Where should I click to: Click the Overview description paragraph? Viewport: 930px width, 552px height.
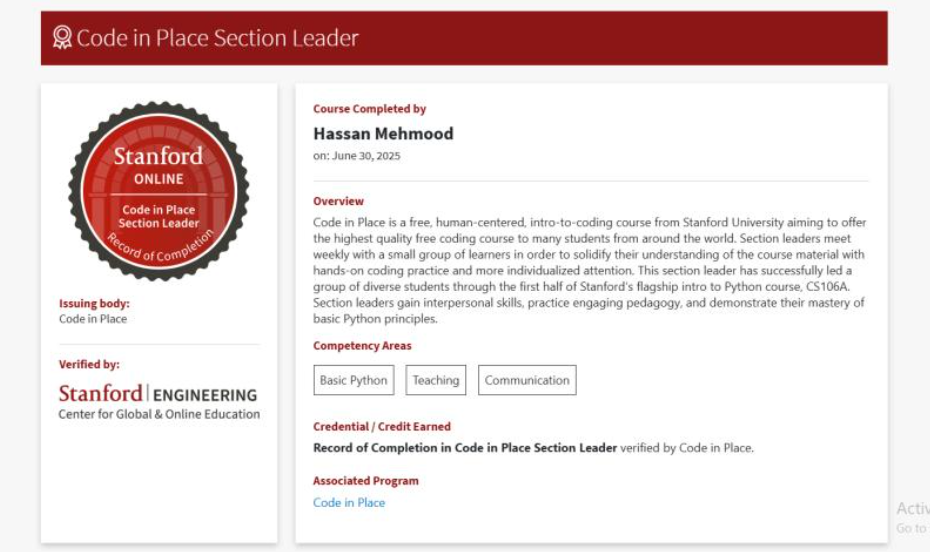click(x=590, y=270)
